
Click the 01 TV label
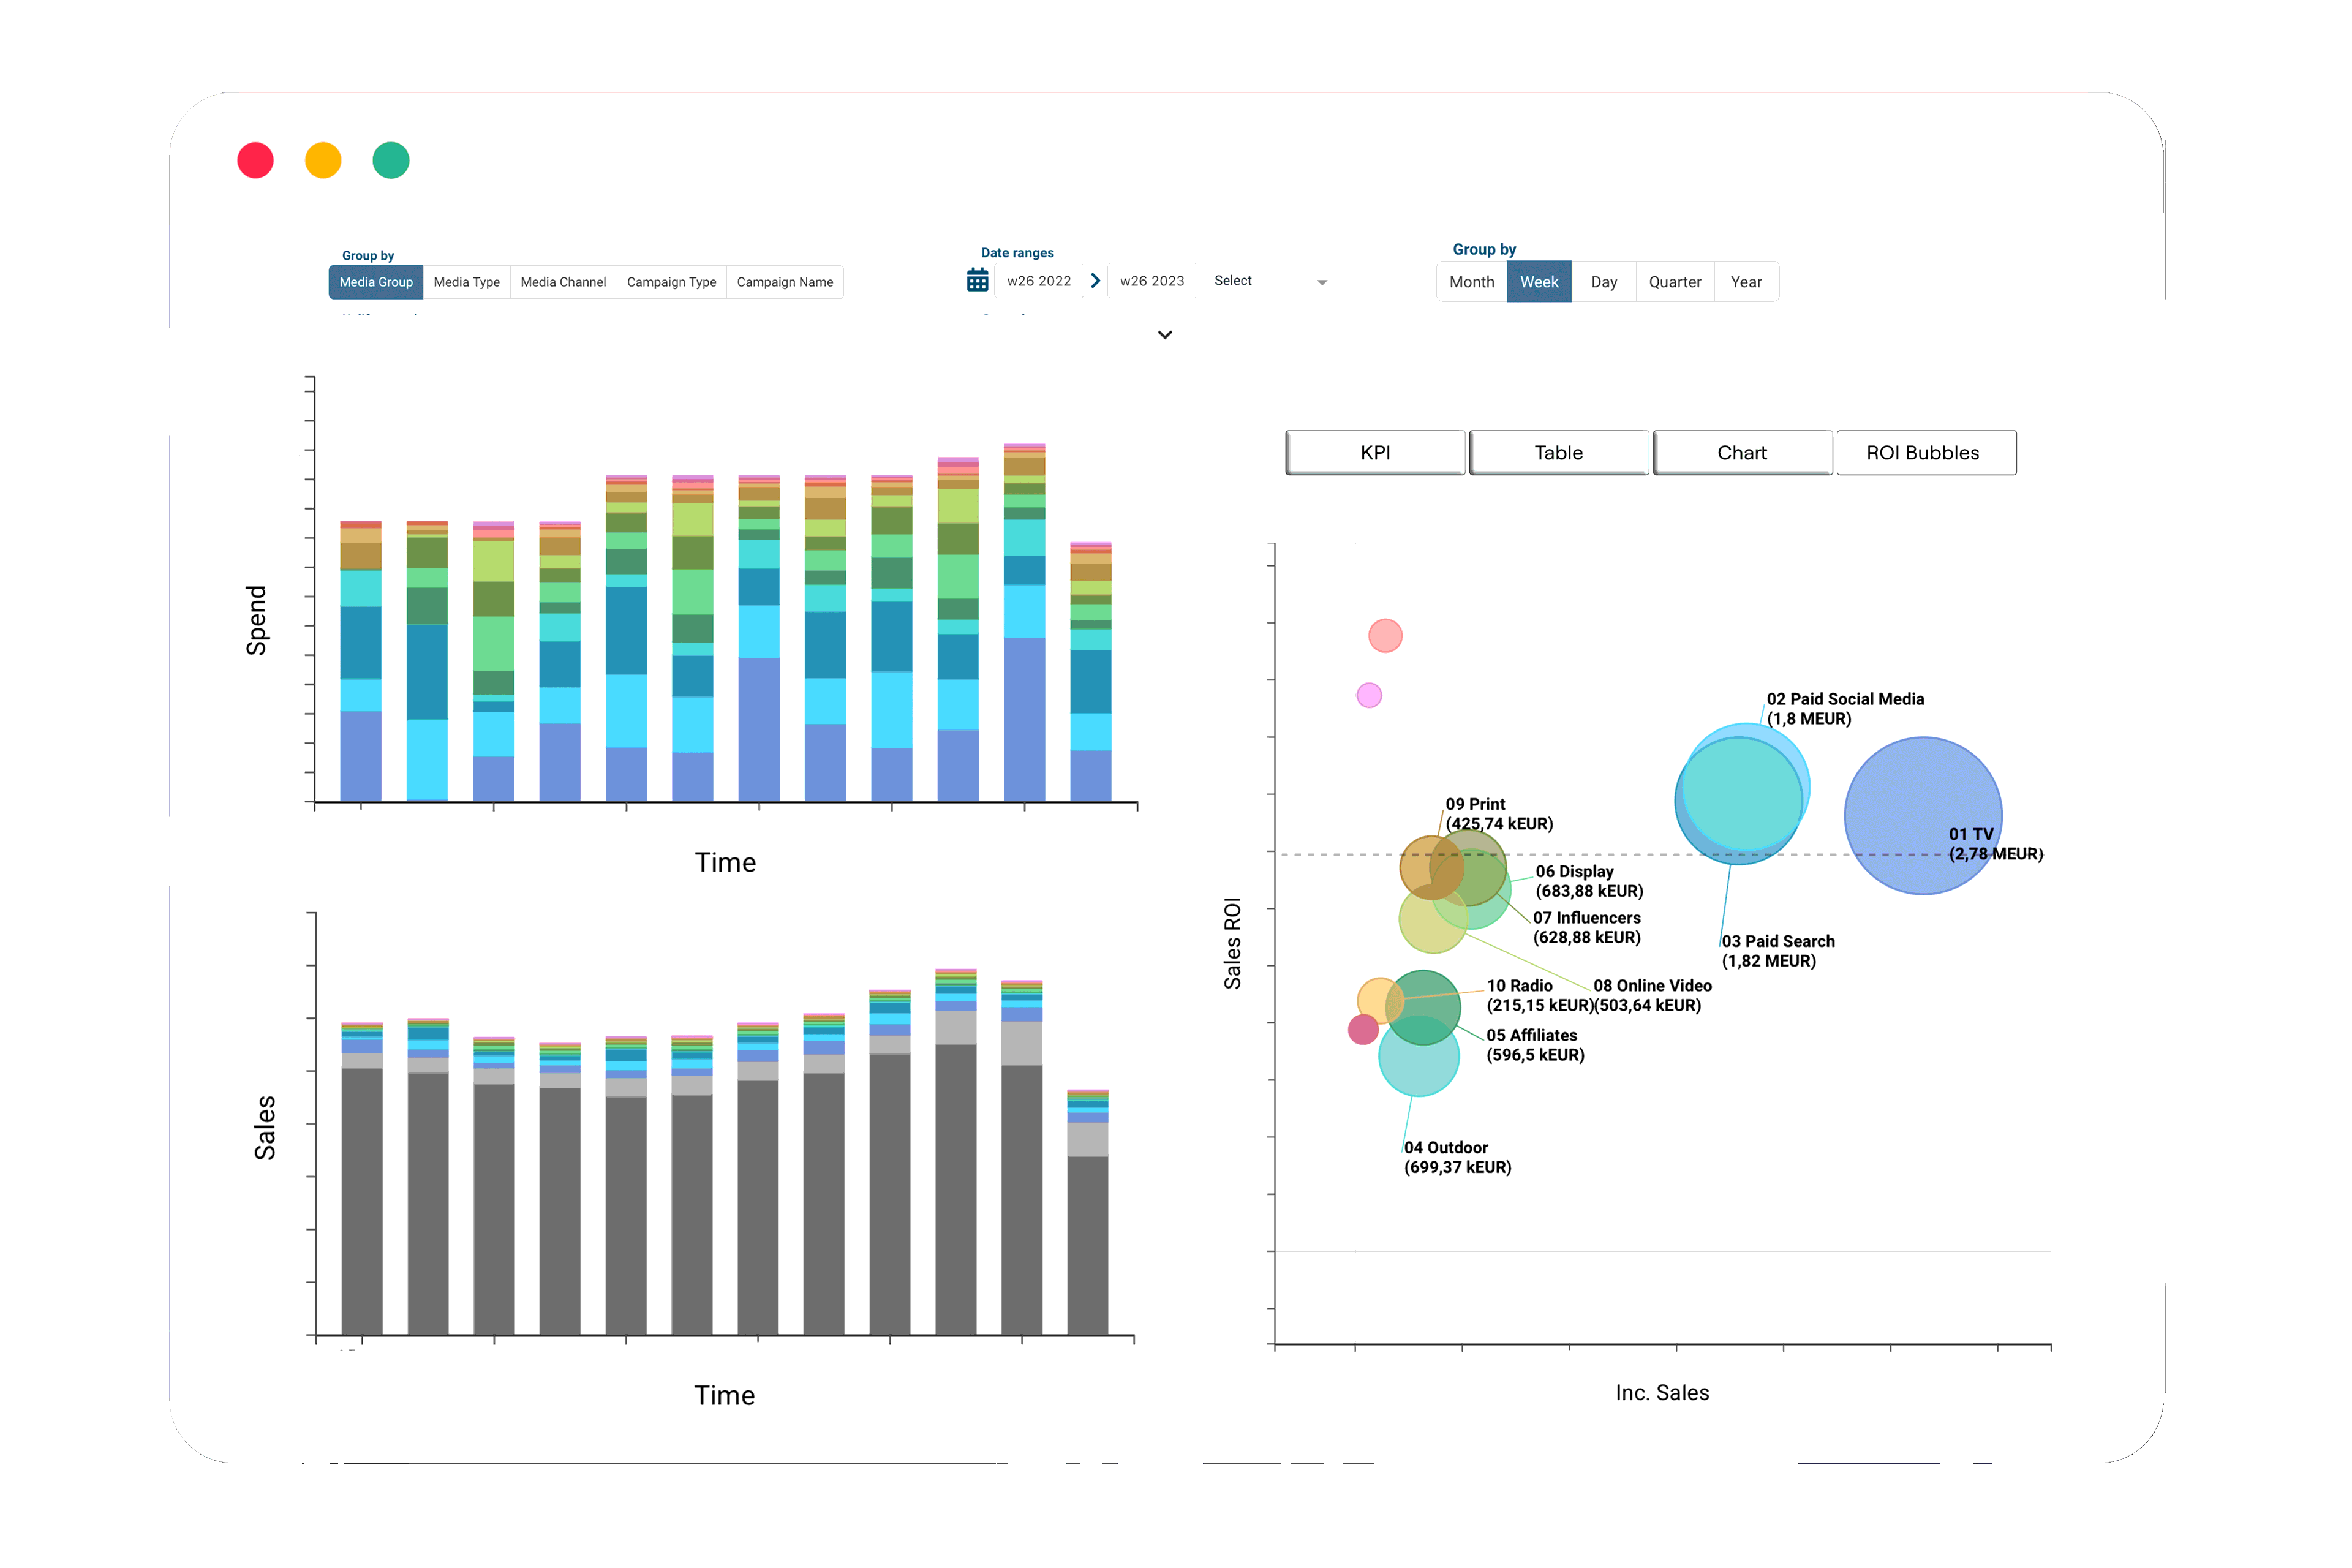point(1995,844)
